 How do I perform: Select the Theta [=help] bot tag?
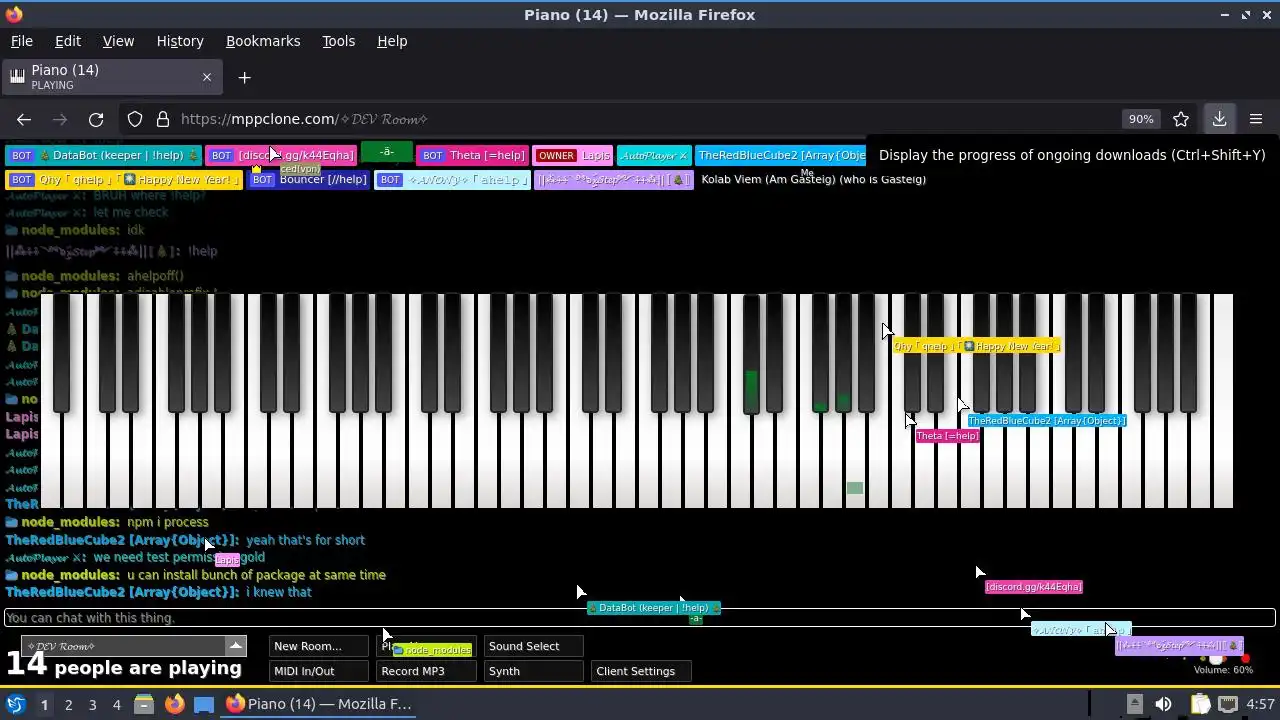point(473,155)
